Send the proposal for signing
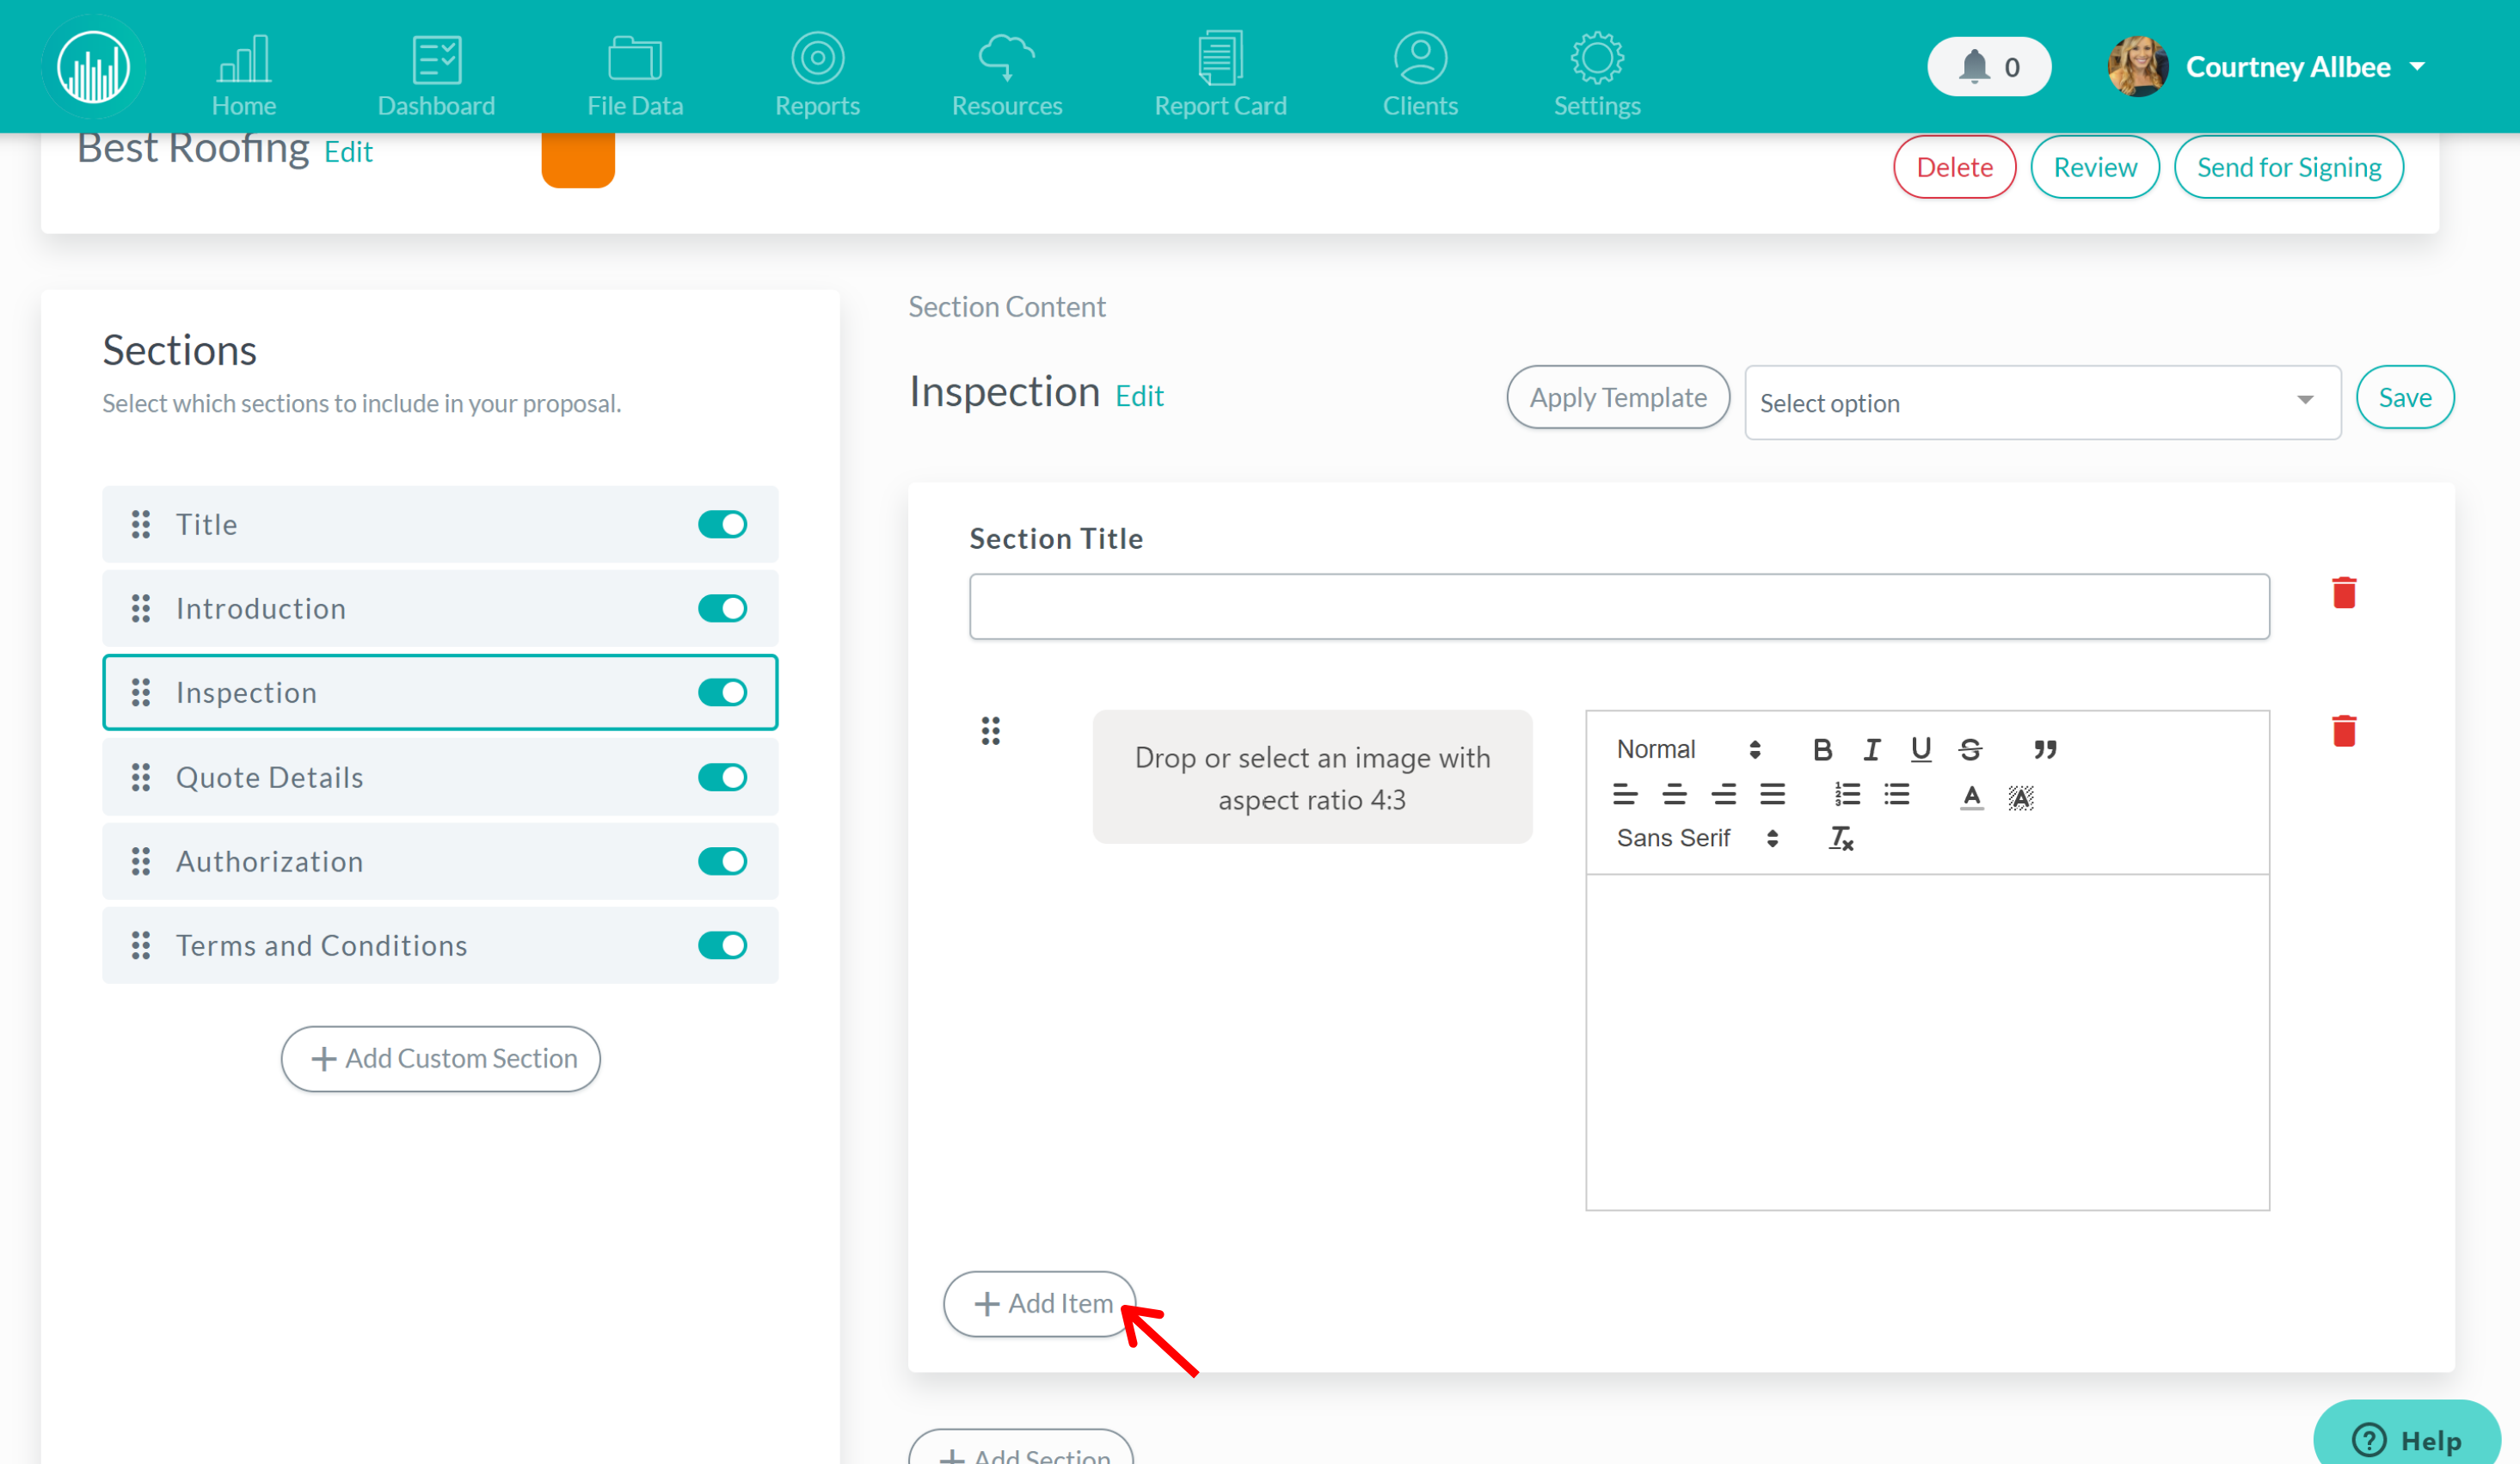This screenshot has height=1464, width=2520. pyautogui.click(x=2288, y=167)
